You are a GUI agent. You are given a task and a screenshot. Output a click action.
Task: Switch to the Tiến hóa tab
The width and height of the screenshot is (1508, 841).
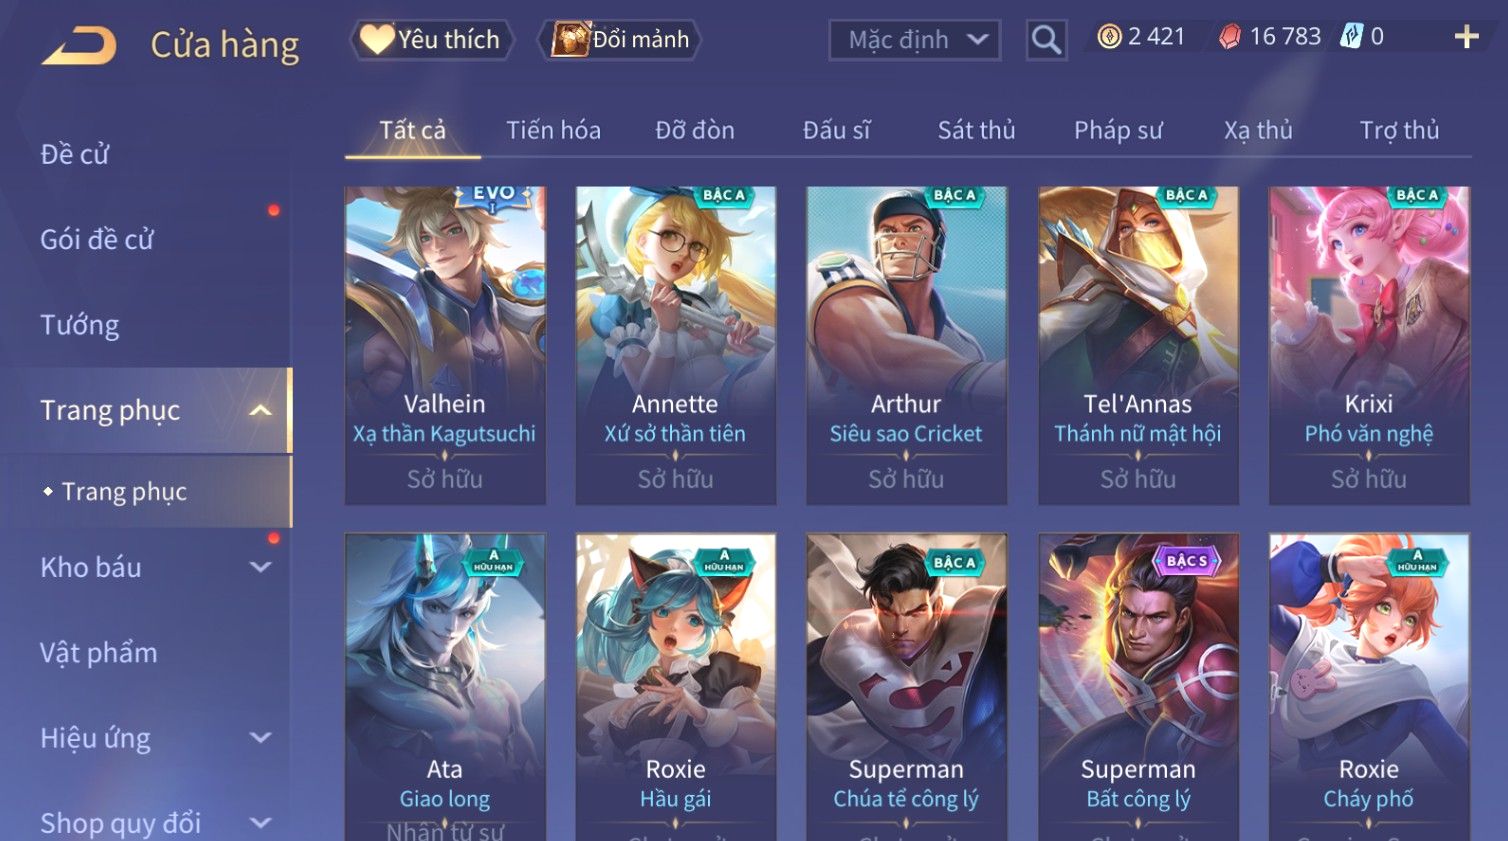click(553, 130)
